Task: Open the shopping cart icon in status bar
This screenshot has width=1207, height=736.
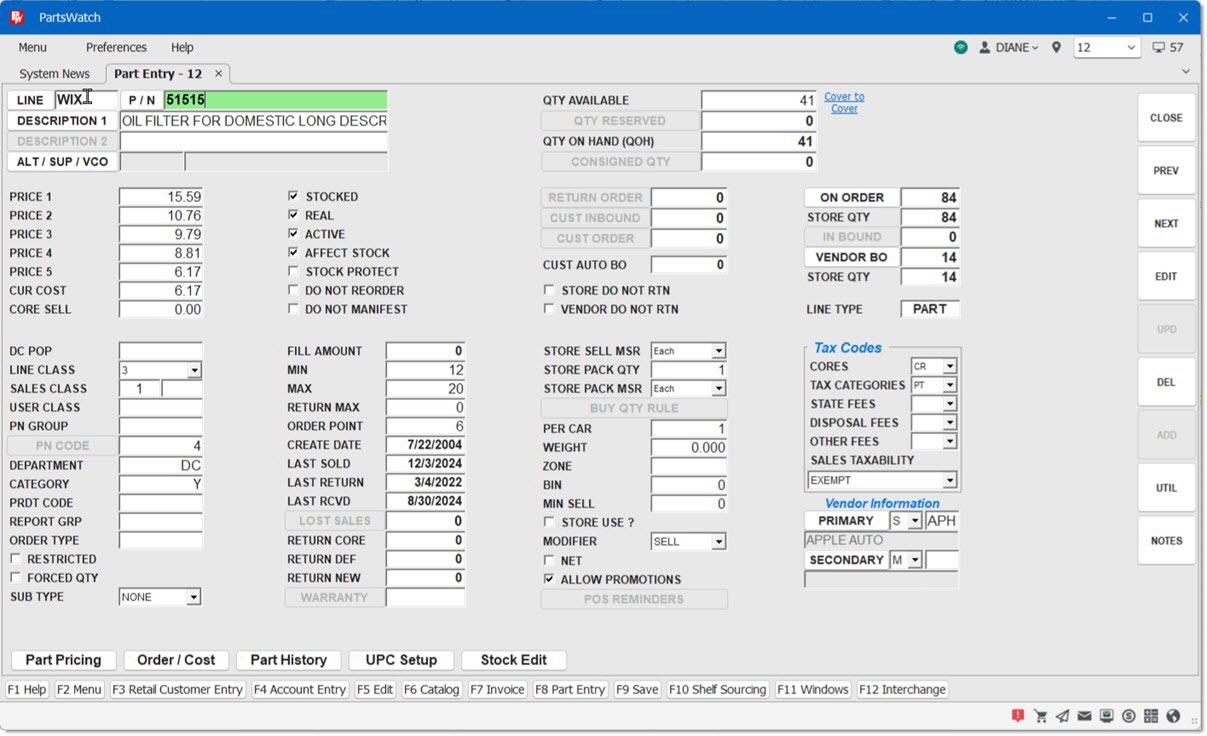Action: tap(1040, 716)
